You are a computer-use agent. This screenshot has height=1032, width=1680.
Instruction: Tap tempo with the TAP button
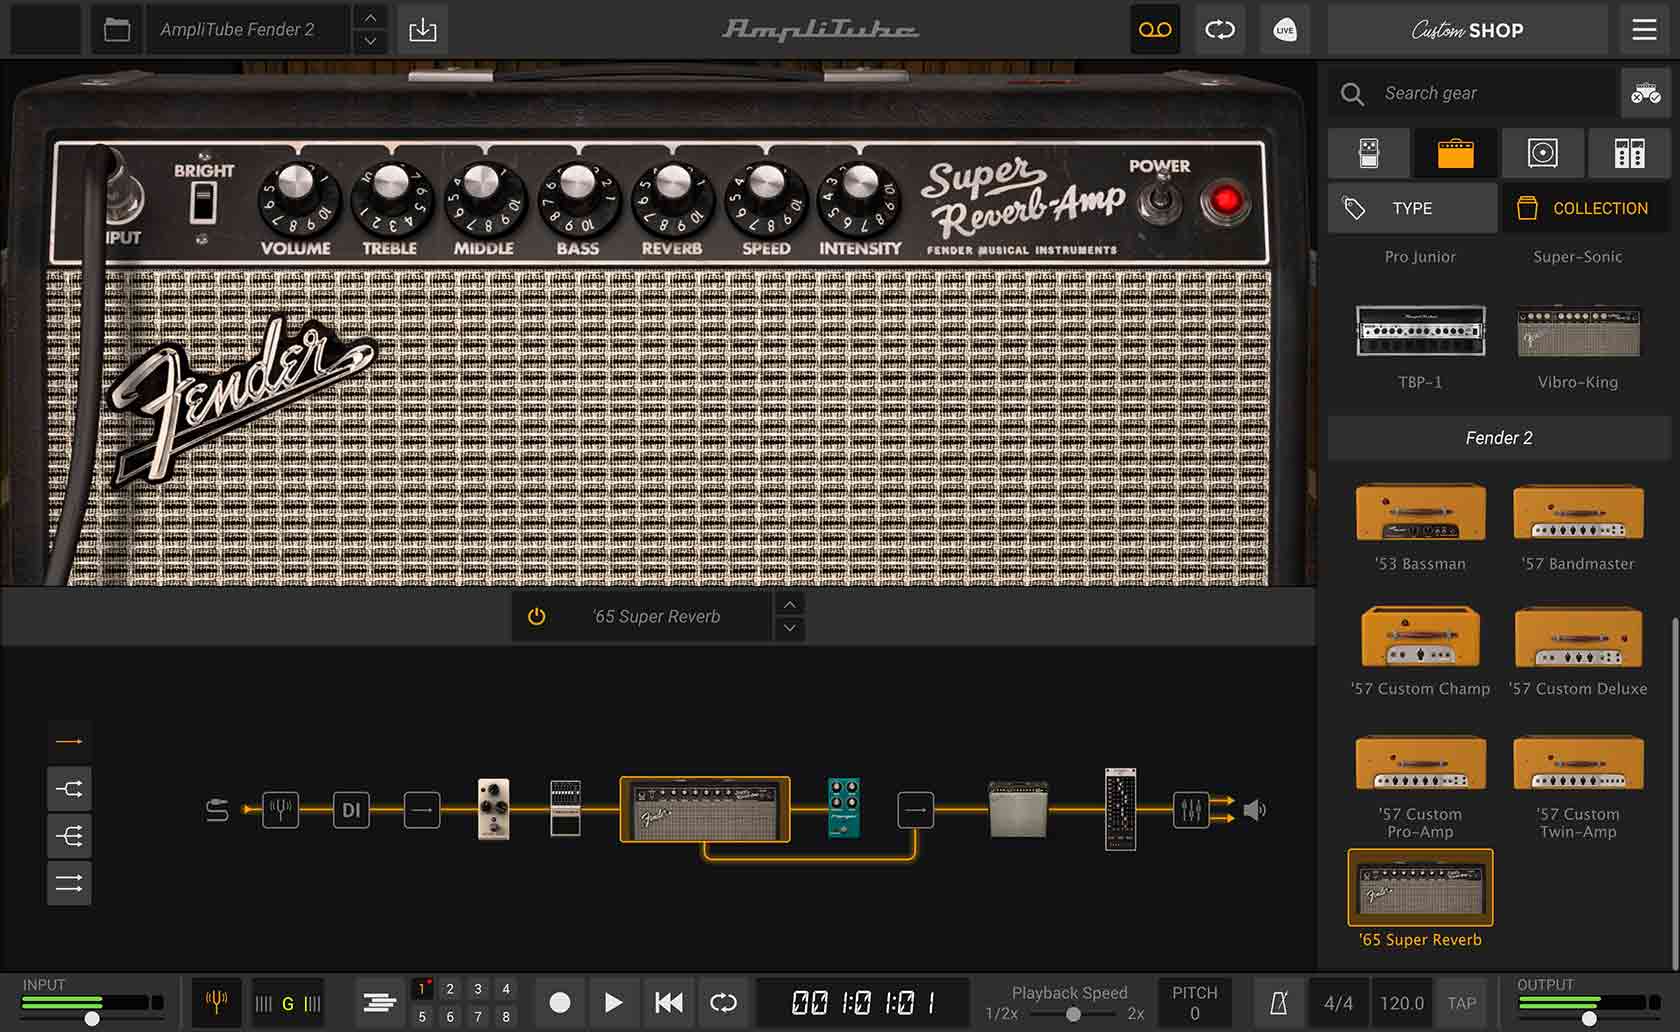[x=1462, y=1003]
